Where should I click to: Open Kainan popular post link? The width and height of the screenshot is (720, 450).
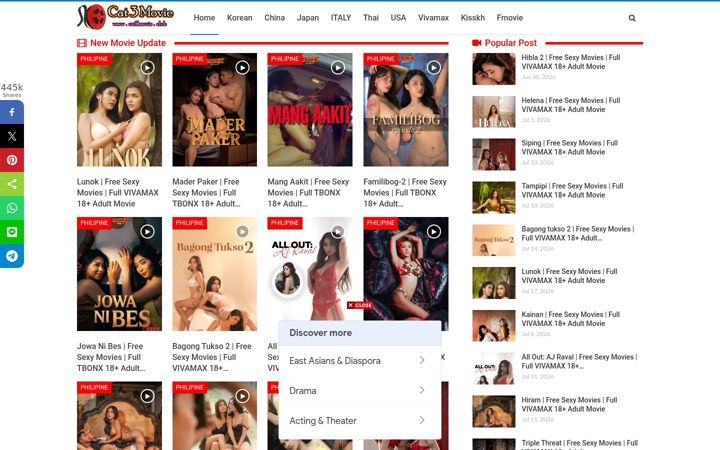click(x=571, y=319)
